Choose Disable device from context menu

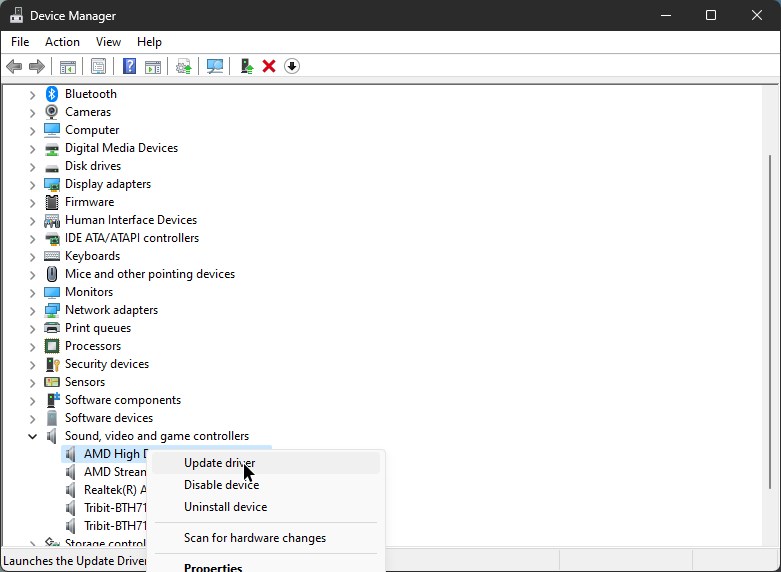coord(266,485)
